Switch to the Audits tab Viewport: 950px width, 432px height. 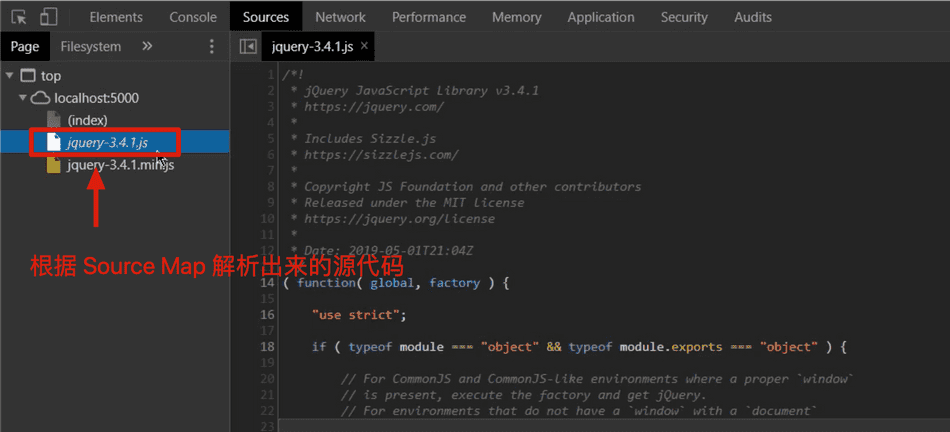pyautogui.click(x=753, y=17)
